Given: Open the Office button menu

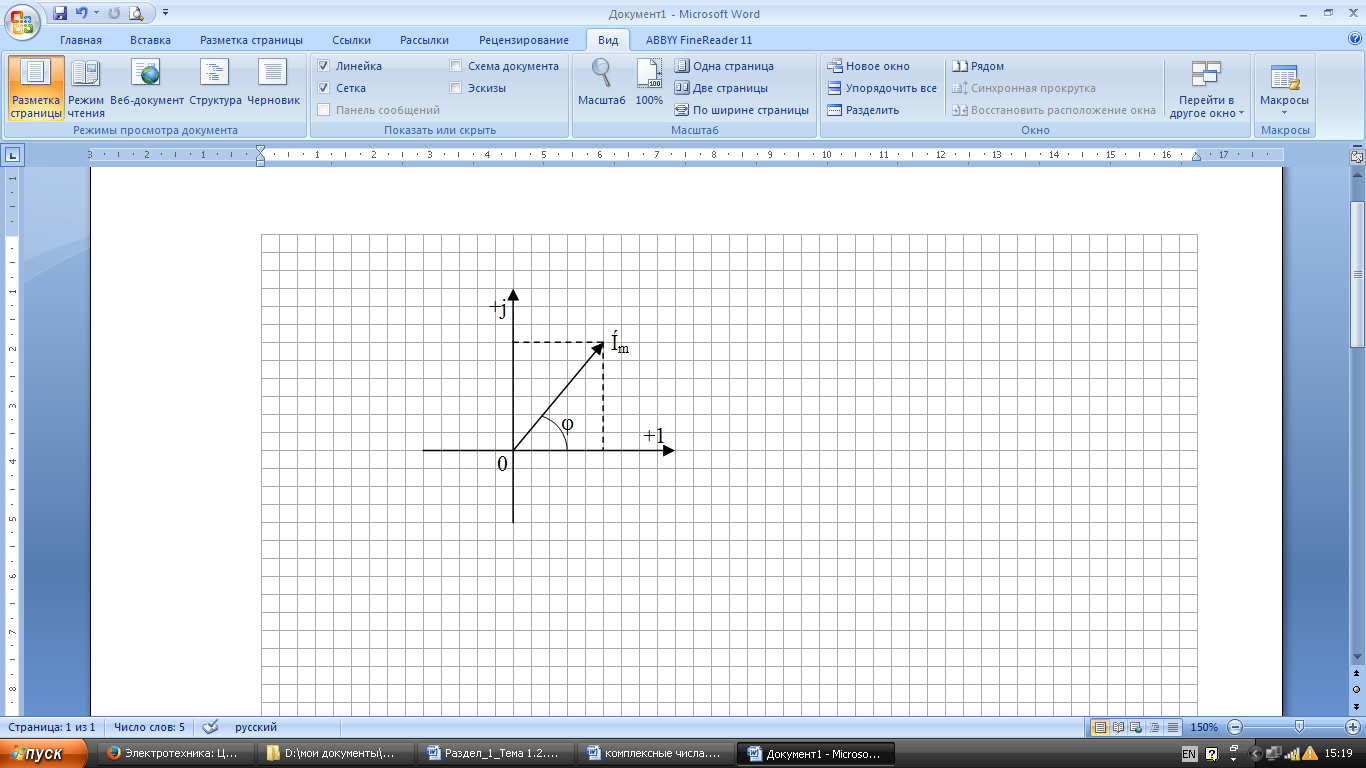Looking at the screenshot, I should (21, 20).
